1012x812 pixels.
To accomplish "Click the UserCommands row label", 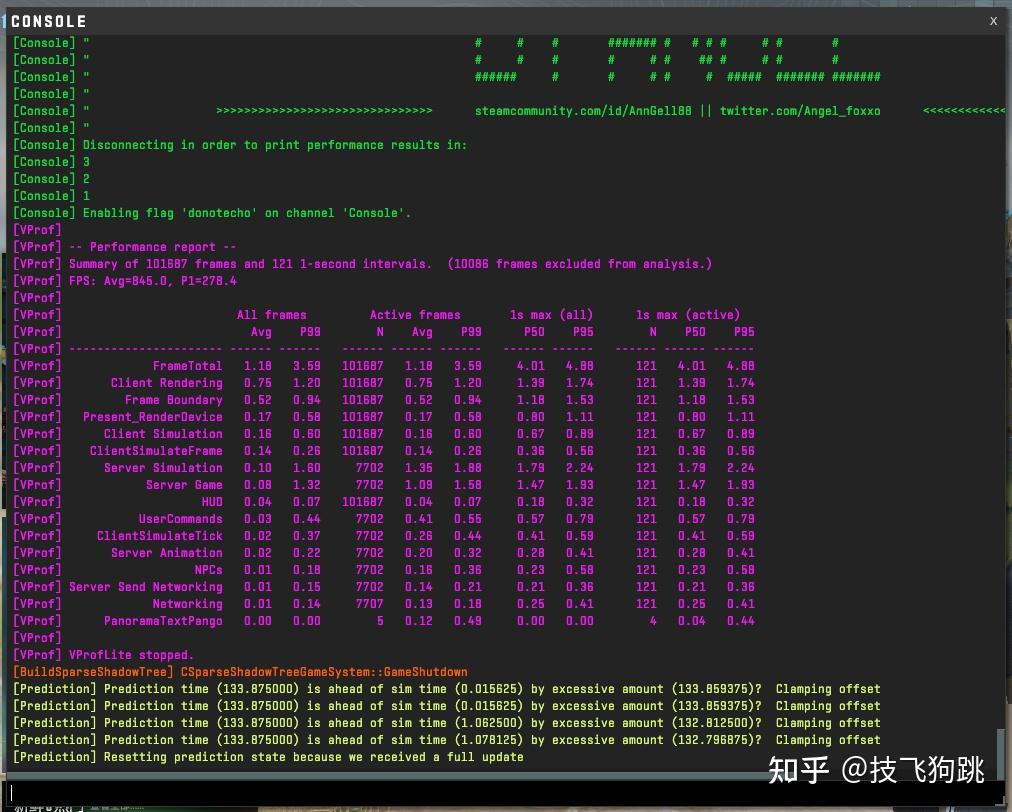I will click(180, 519).
